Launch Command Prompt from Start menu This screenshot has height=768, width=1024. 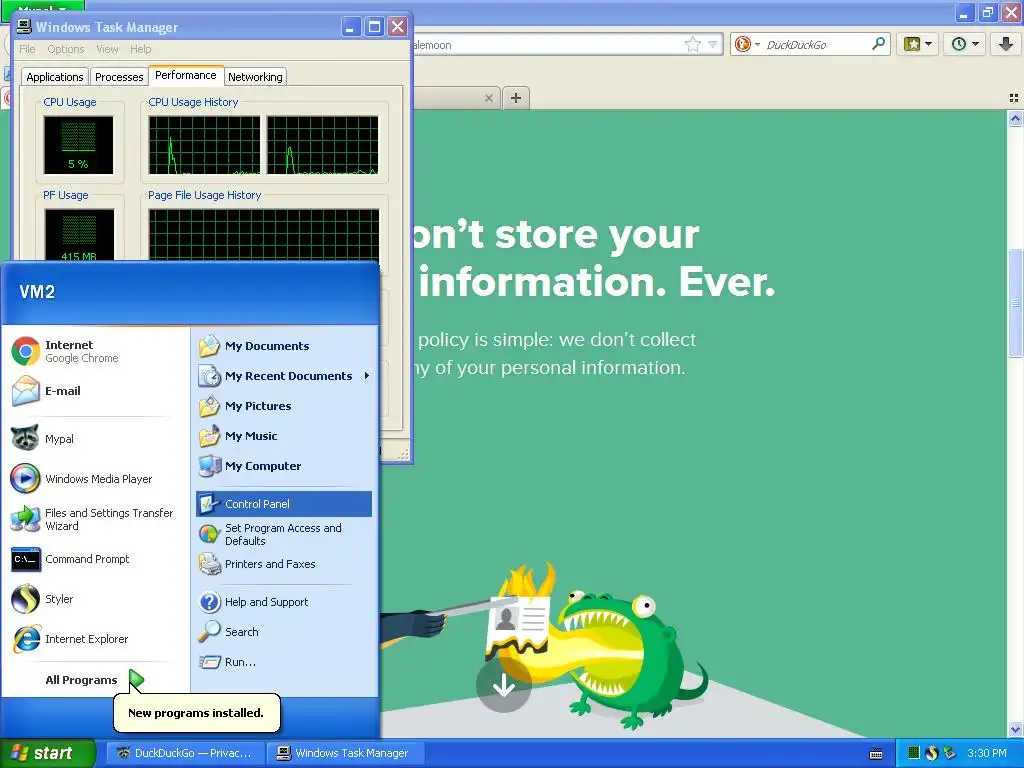click(x=72, y=559)
